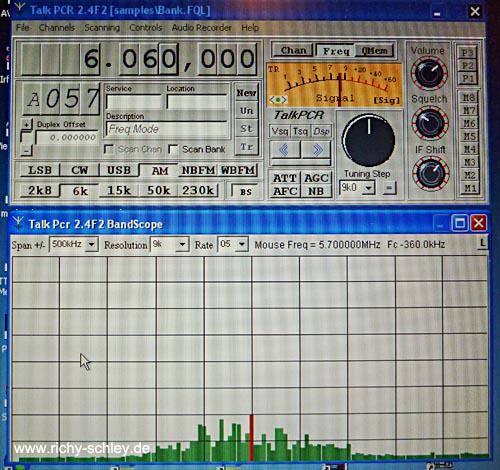This screenshot has width=500, height=470.
Task: Open the Scanning menu
Action: pyautogui.click(x=102, y=28)
